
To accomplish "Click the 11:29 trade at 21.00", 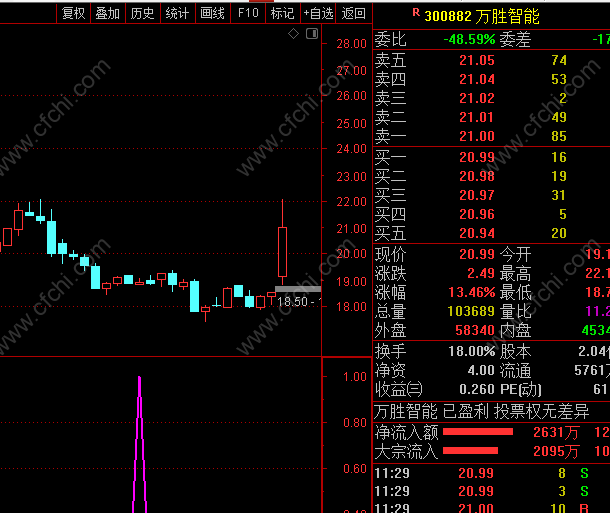I will point(491,508).
